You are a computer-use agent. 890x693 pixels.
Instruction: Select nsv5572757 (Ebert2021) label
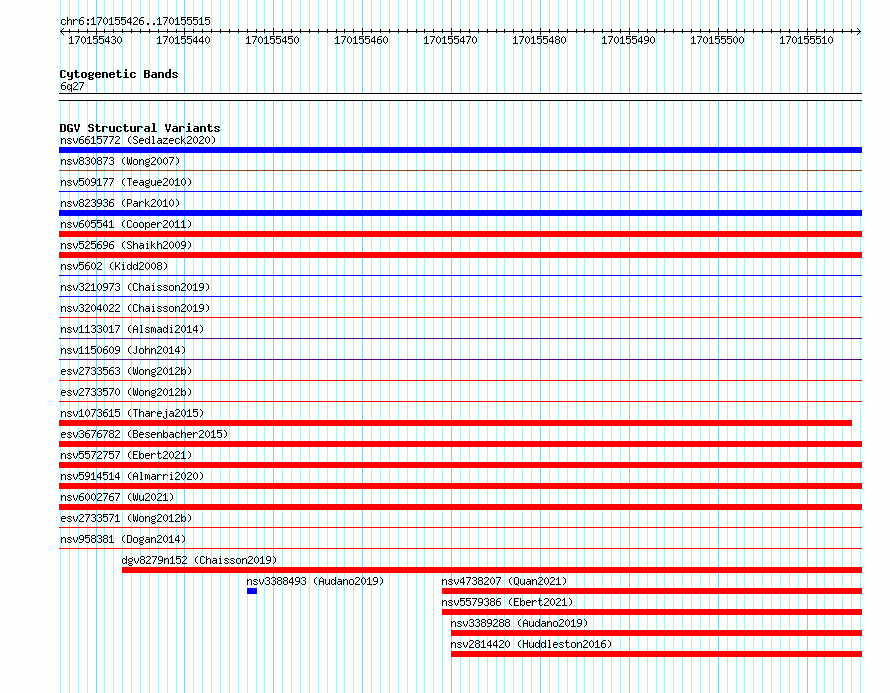(x=126, y=455)
